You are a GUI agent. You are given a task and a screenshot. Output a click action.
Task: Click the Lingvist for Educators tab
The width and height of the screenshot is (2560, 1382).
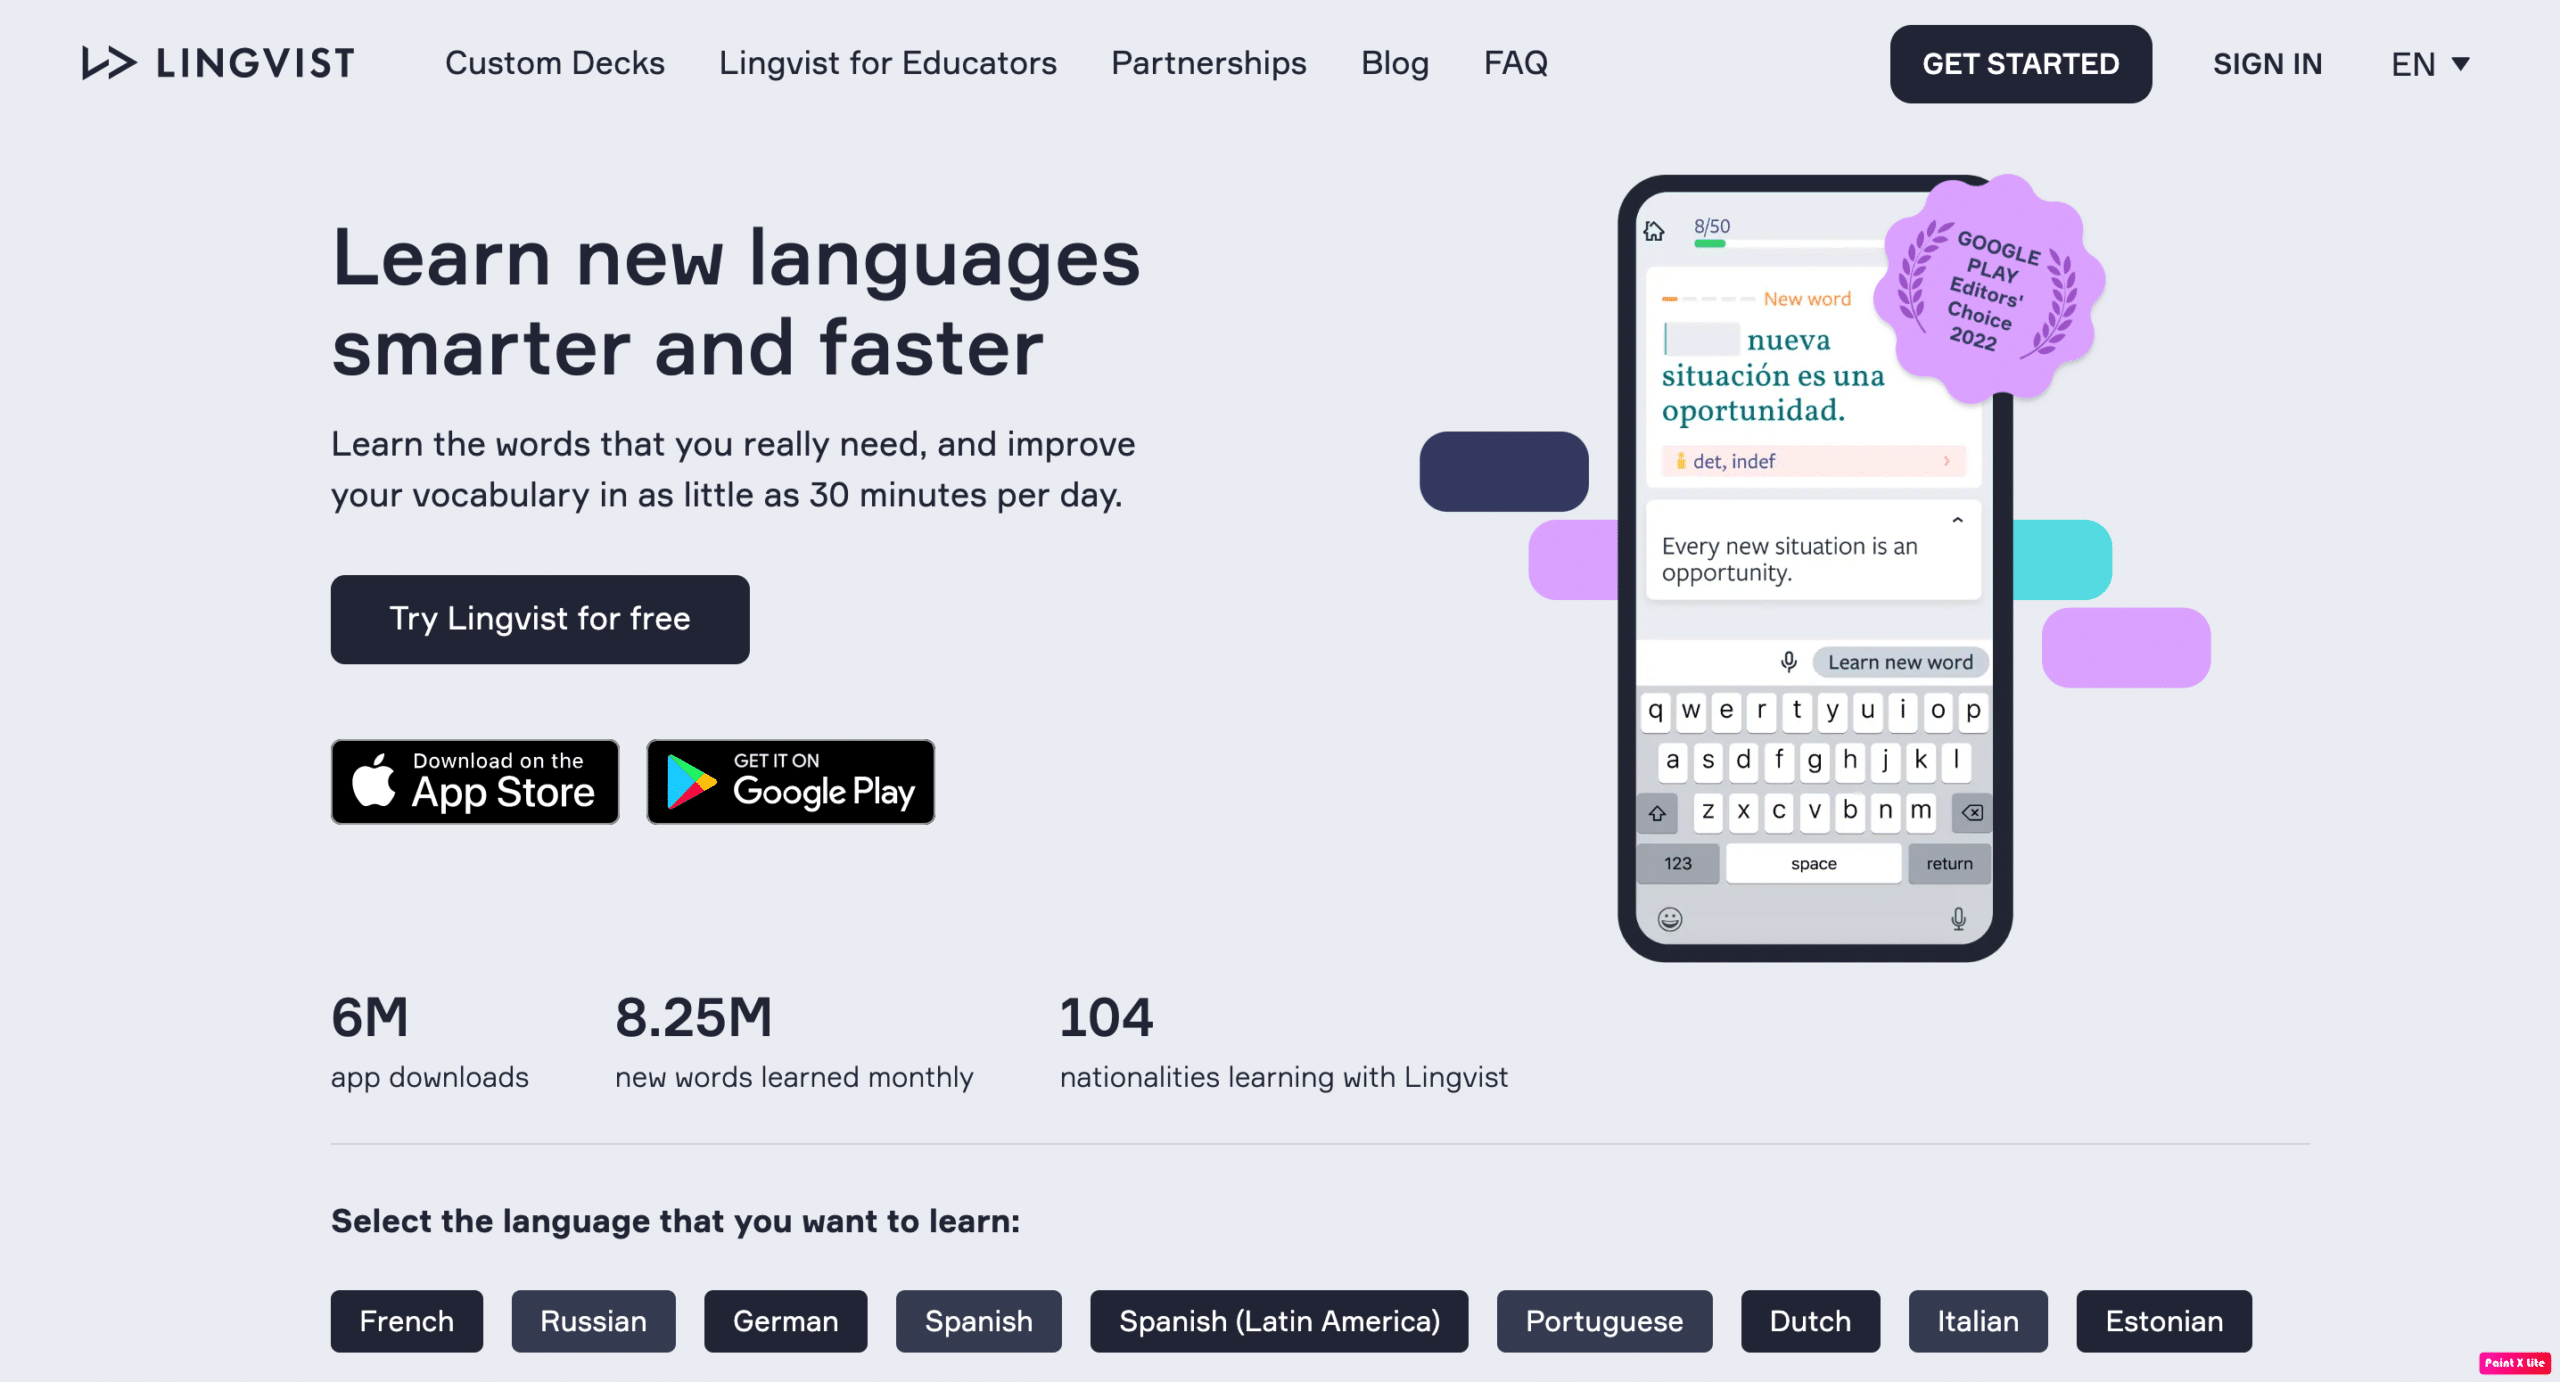886,63
